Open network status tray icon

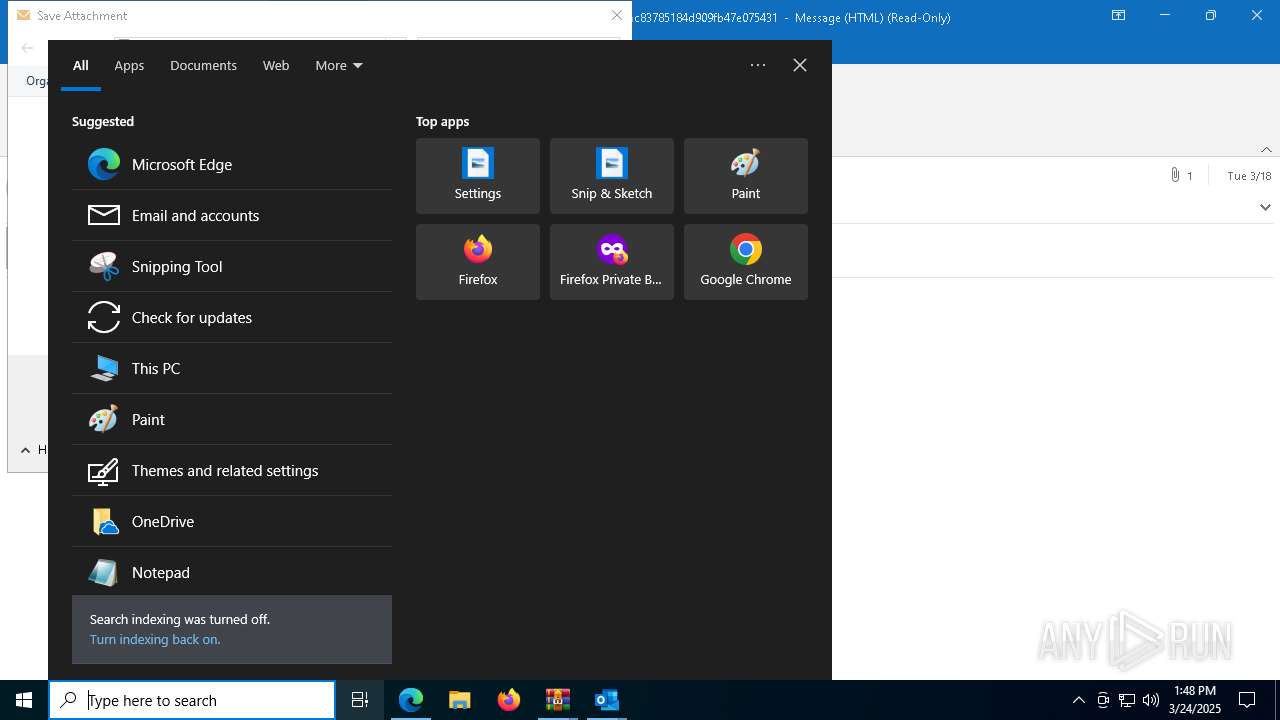pyautogui.click(x=1127, y=700)
